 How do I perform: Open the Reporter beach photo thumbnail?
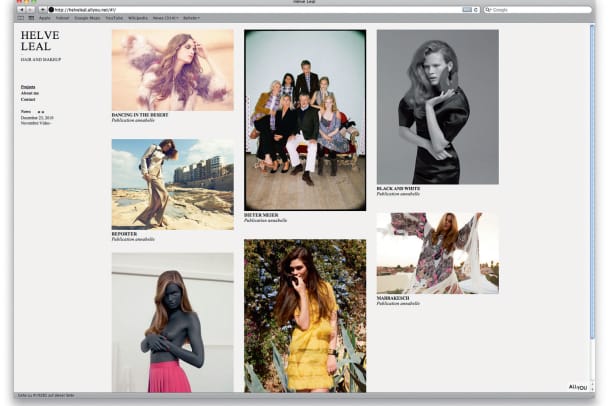point(173,185)
